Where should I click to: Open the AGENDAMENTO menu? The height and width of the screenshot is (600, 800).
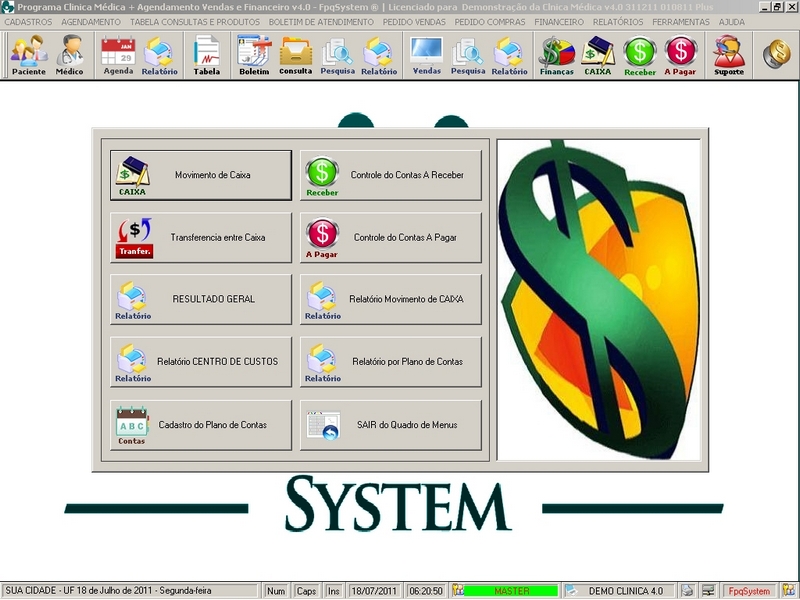point(91,22)
